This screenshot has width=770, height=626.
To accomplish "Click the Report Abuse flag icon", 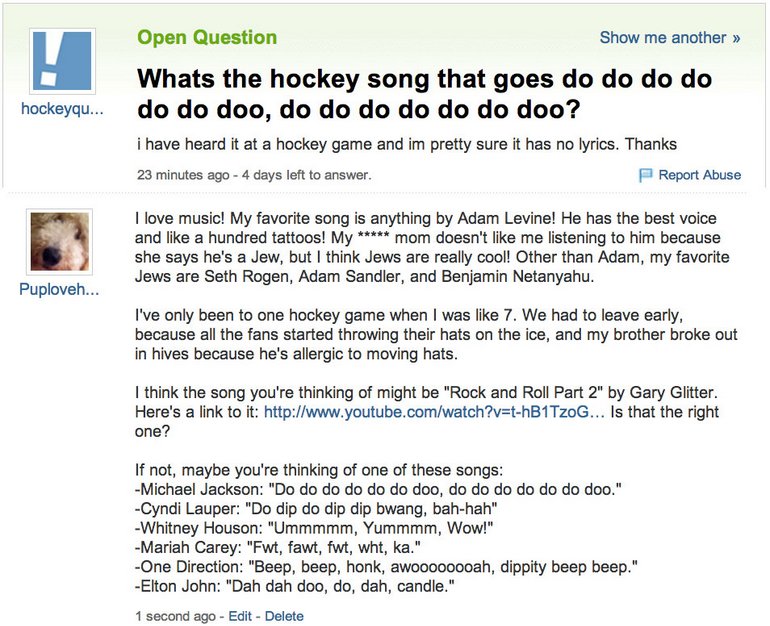I will pos(646,175).
